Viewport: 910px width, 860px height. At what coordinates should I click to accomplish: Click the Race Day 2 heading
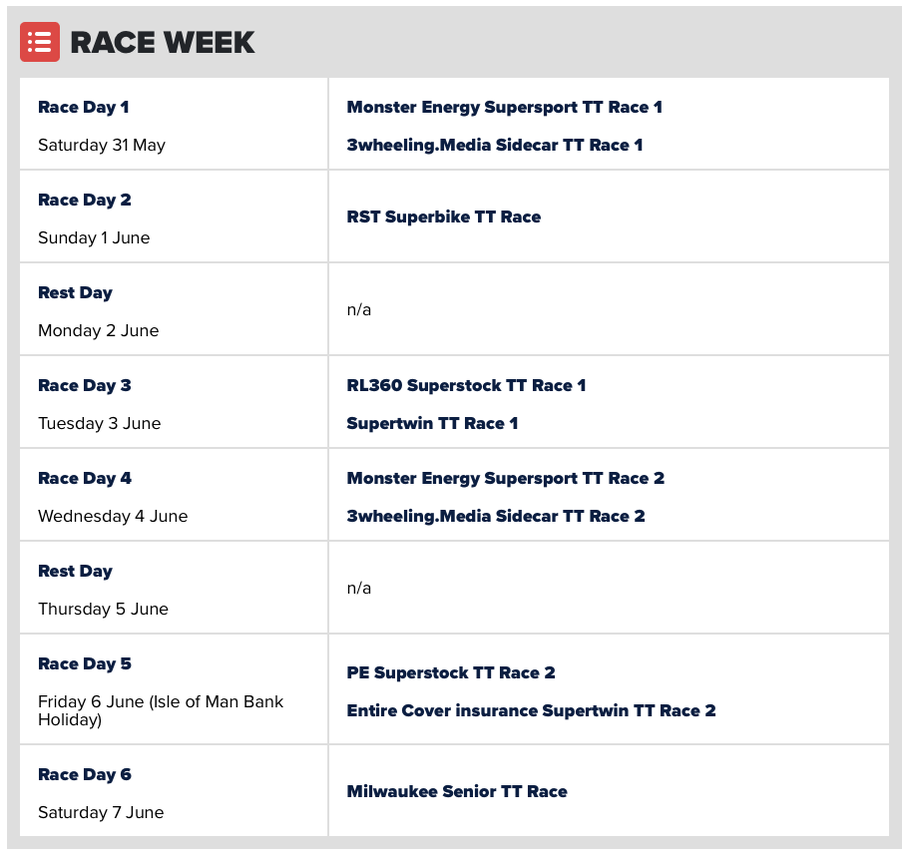pos(85,200)
